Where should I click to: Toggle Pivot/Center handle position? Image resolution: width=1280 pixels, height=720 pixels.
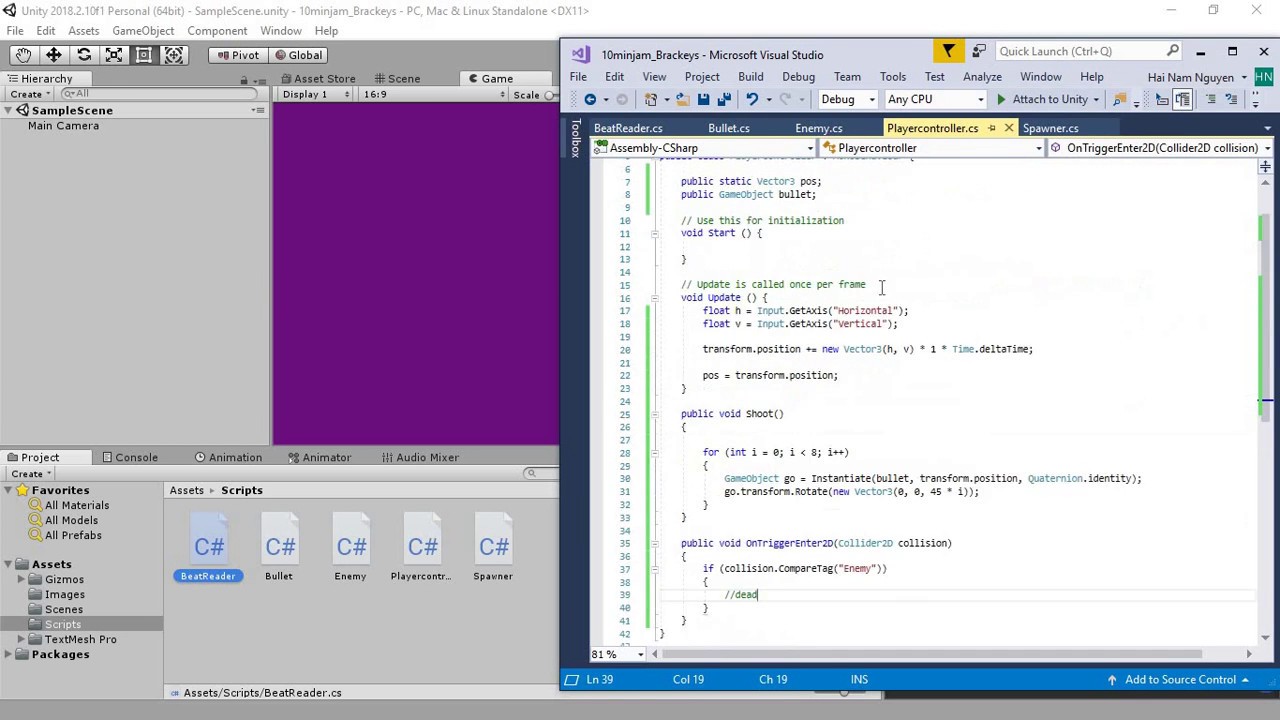238,55
